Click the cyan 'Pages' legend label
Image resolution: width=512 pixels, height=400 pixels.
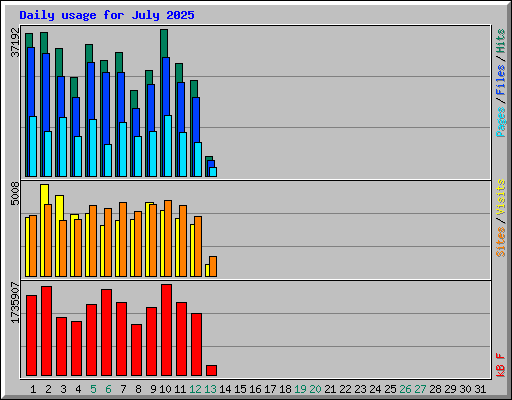click(501, 122)
